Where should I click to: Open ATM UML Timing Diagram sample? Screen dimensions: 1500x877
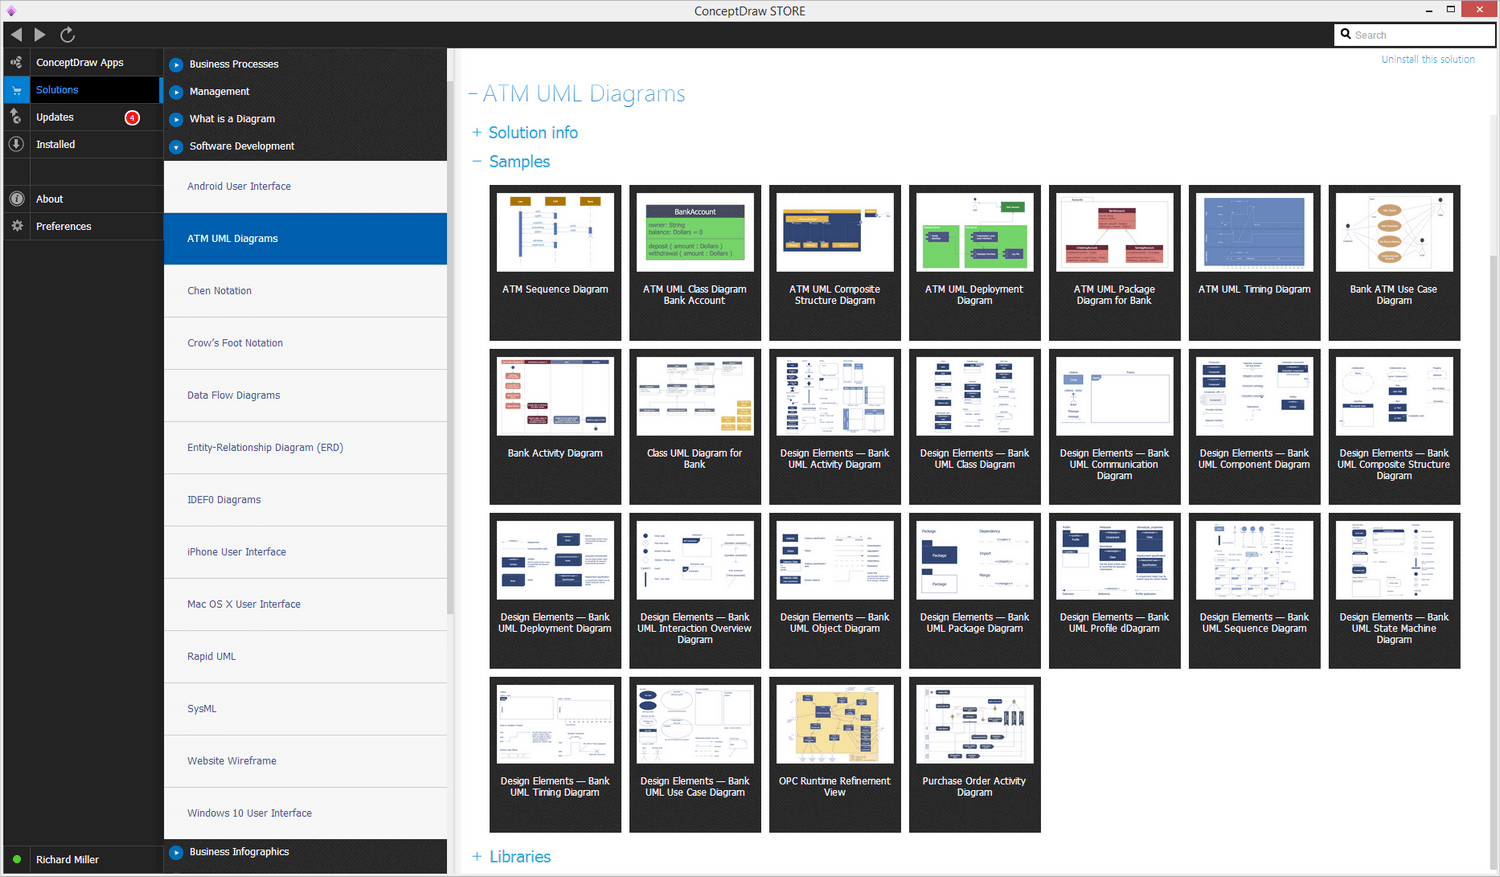click(1255, 263)
